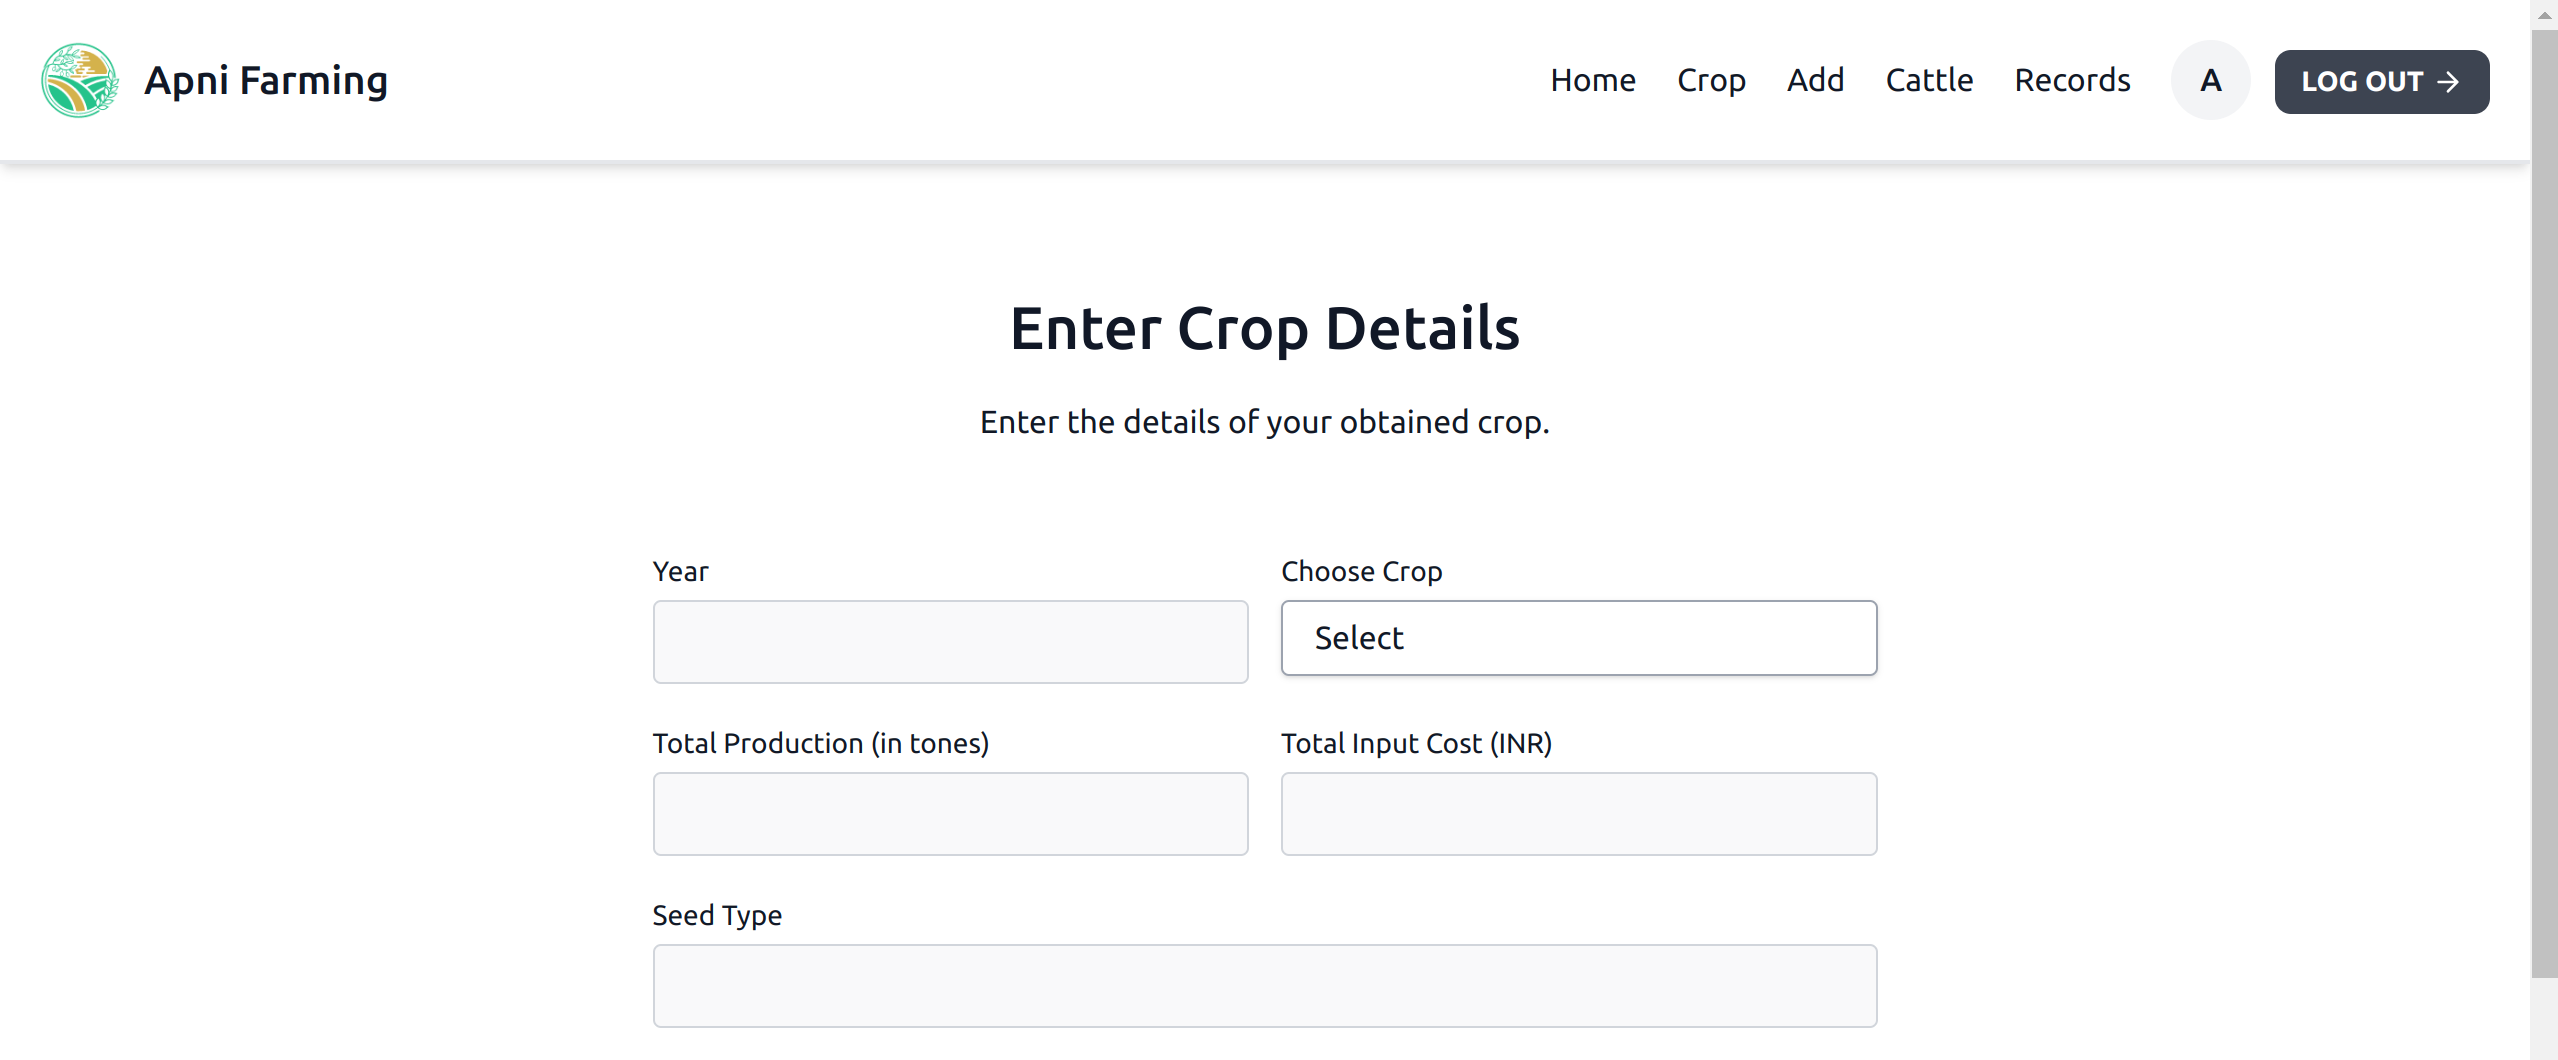Click the arrow icon inside LOG OUT button

(x=2449, y=82)
